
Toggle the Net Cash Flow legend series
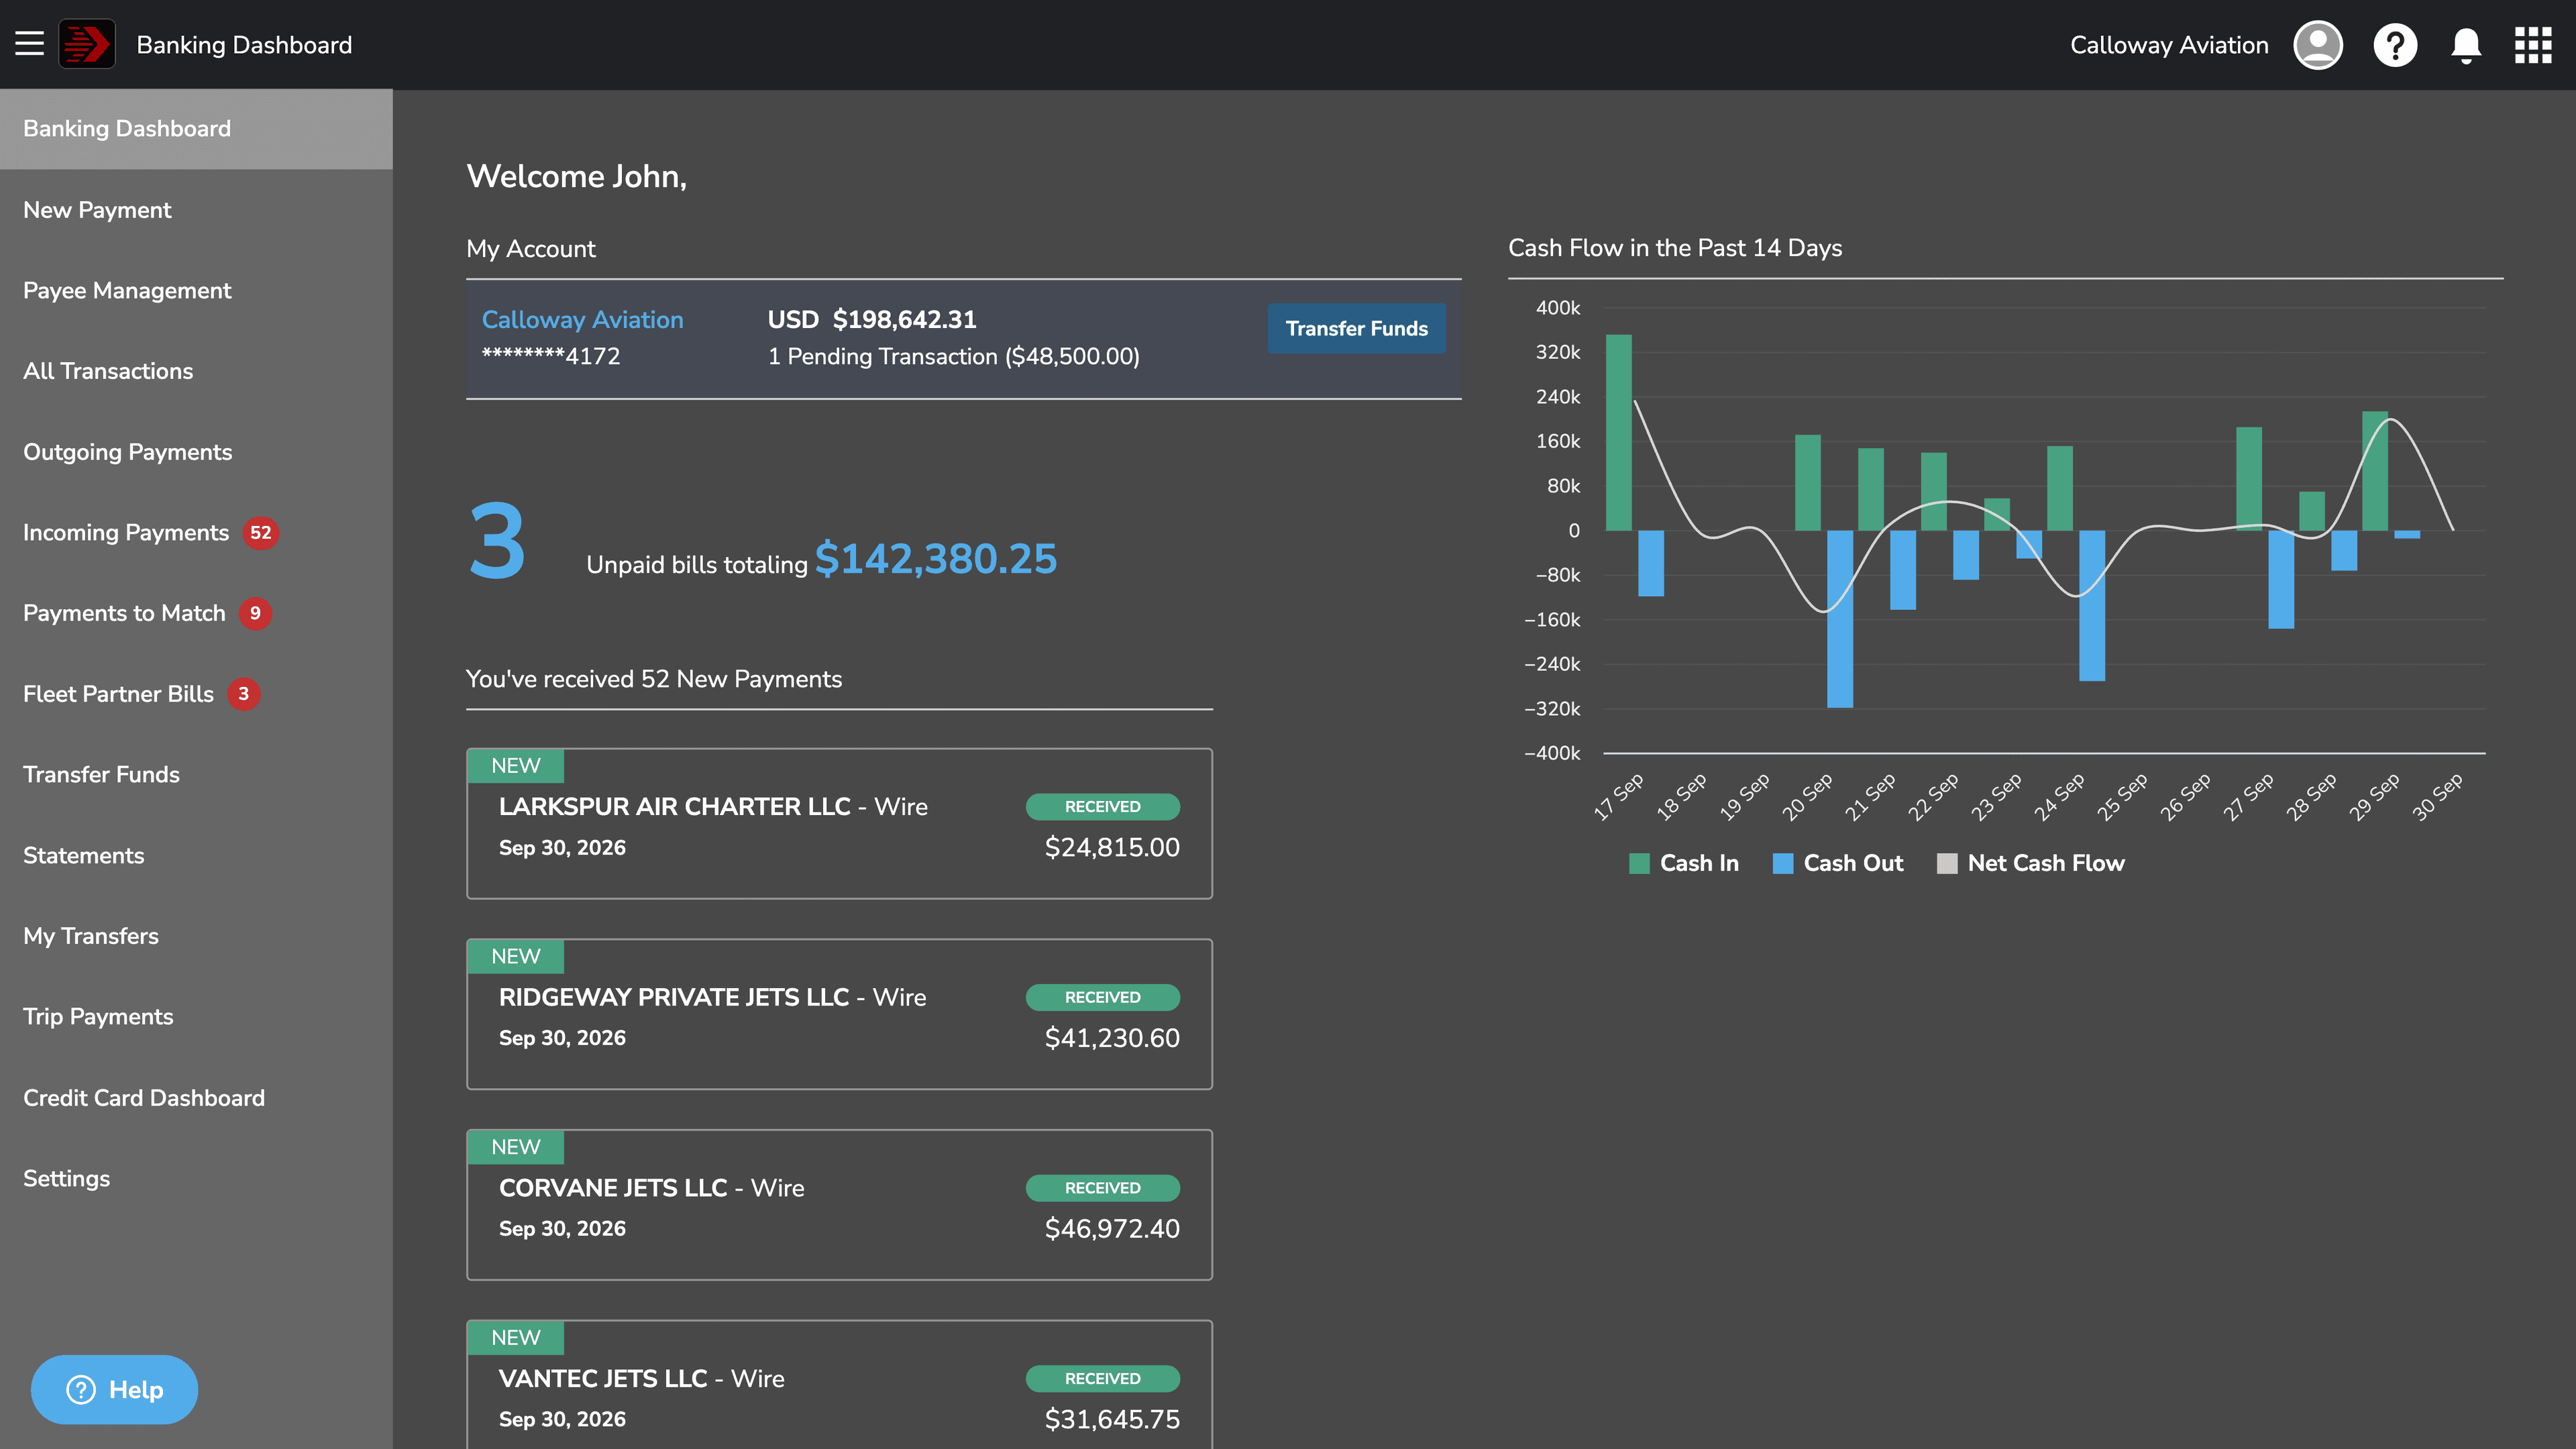[x=2030, y=863]
